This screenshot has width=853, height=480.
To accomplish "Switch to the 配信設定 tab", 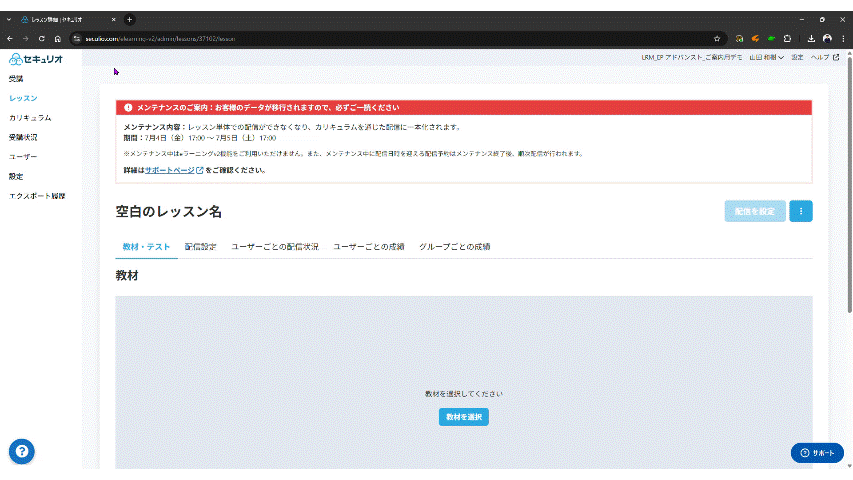I will (x=200, y=247).
